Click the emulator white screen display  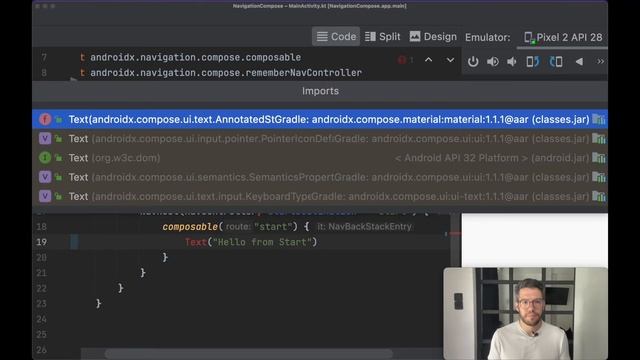(534, 240)
